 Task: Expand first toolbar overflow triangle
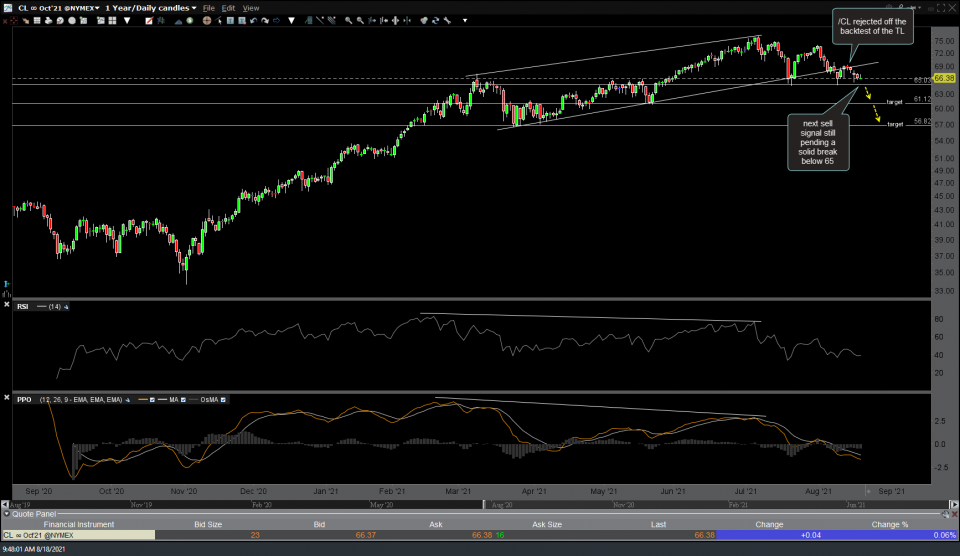(x=127, y=21)
